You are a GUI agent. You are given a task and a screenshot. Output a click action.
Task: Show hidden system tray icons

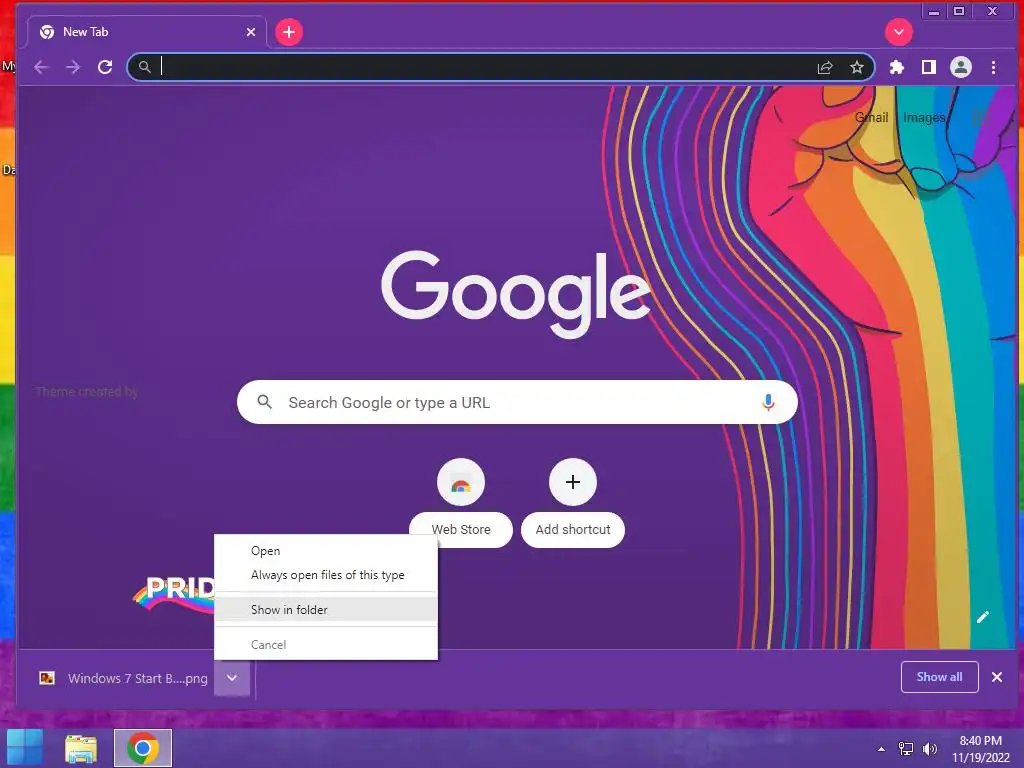tap(882, 749)
